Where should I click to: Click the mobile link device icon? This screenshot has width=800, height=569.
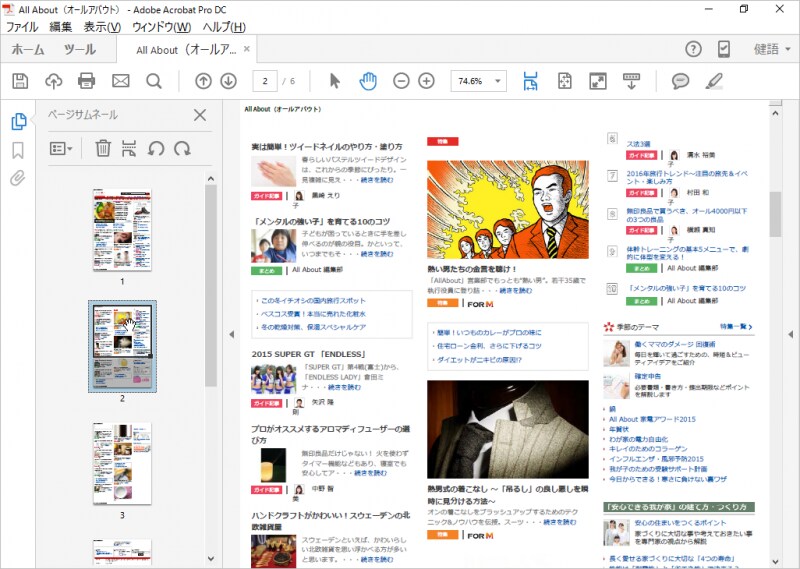(723, 49)
